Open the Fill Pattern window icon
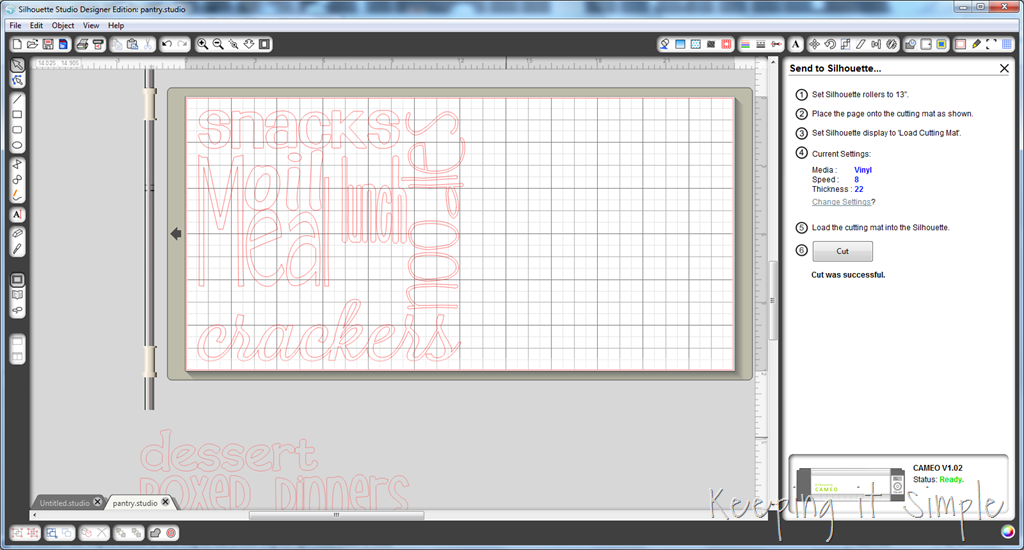The height and width of the screenshot is (550, 1024). click(696, 44)
